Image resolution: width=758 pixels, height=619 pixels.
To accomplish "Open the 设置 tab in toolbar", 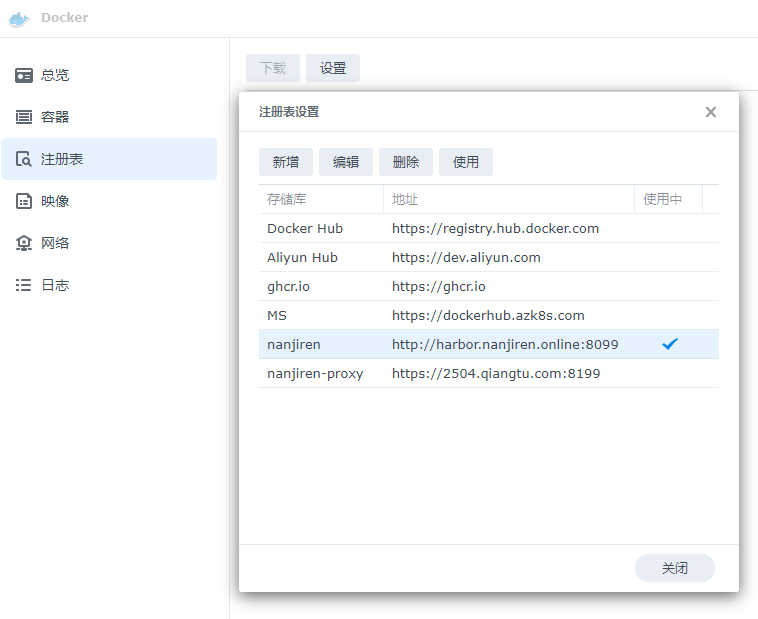I will pyautogui.click(x=333, y=68).
